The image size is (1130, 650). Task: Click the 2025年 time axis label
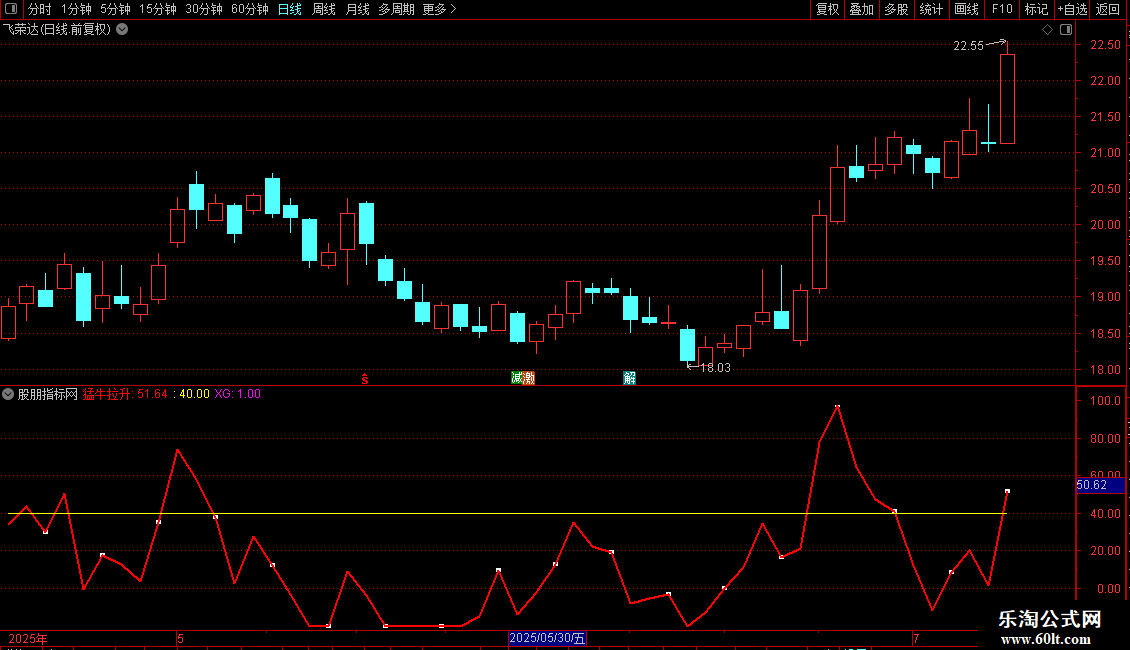click(28, 639)
